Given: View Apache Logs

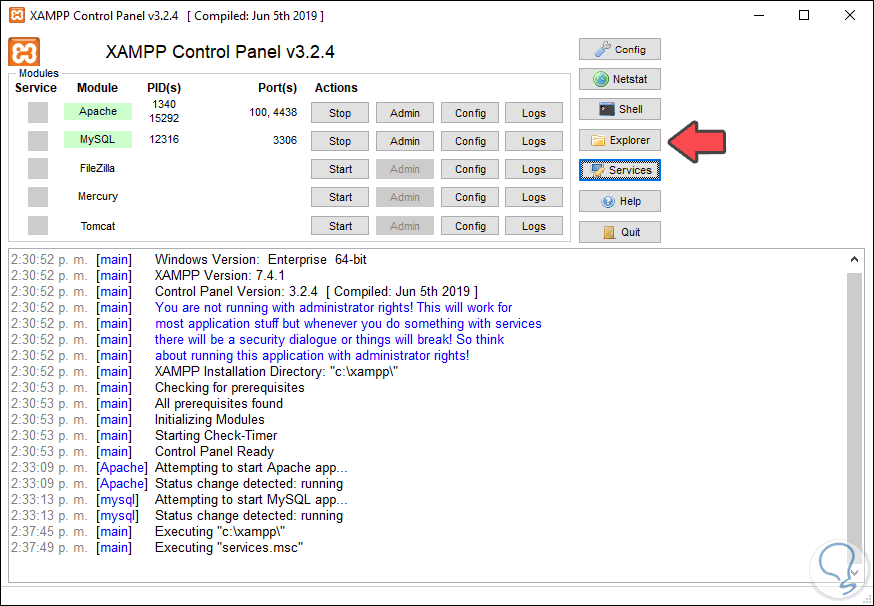Looking at the screenshot, I should (x=534, y=113).
